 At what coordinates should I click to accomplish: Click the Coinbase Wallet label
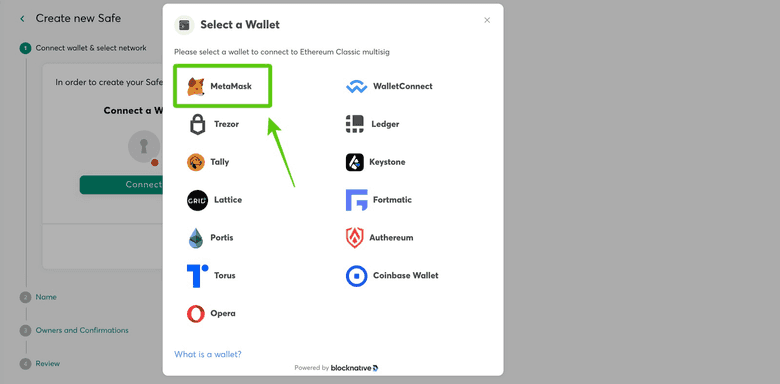[x=405, y=275]
